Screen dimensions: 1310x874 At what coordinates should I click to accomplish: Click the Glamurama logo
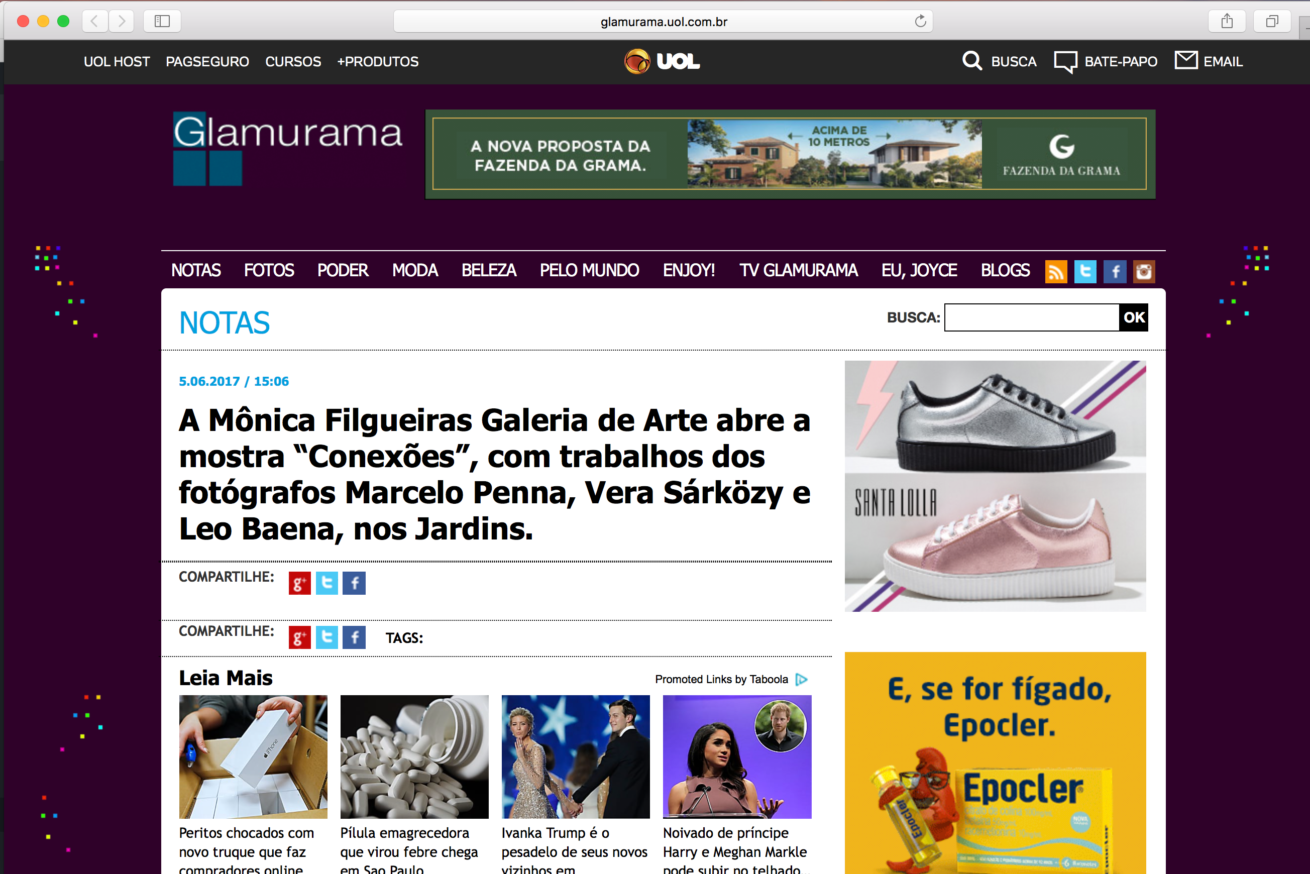pyautogui.click(x=288, y=148)
